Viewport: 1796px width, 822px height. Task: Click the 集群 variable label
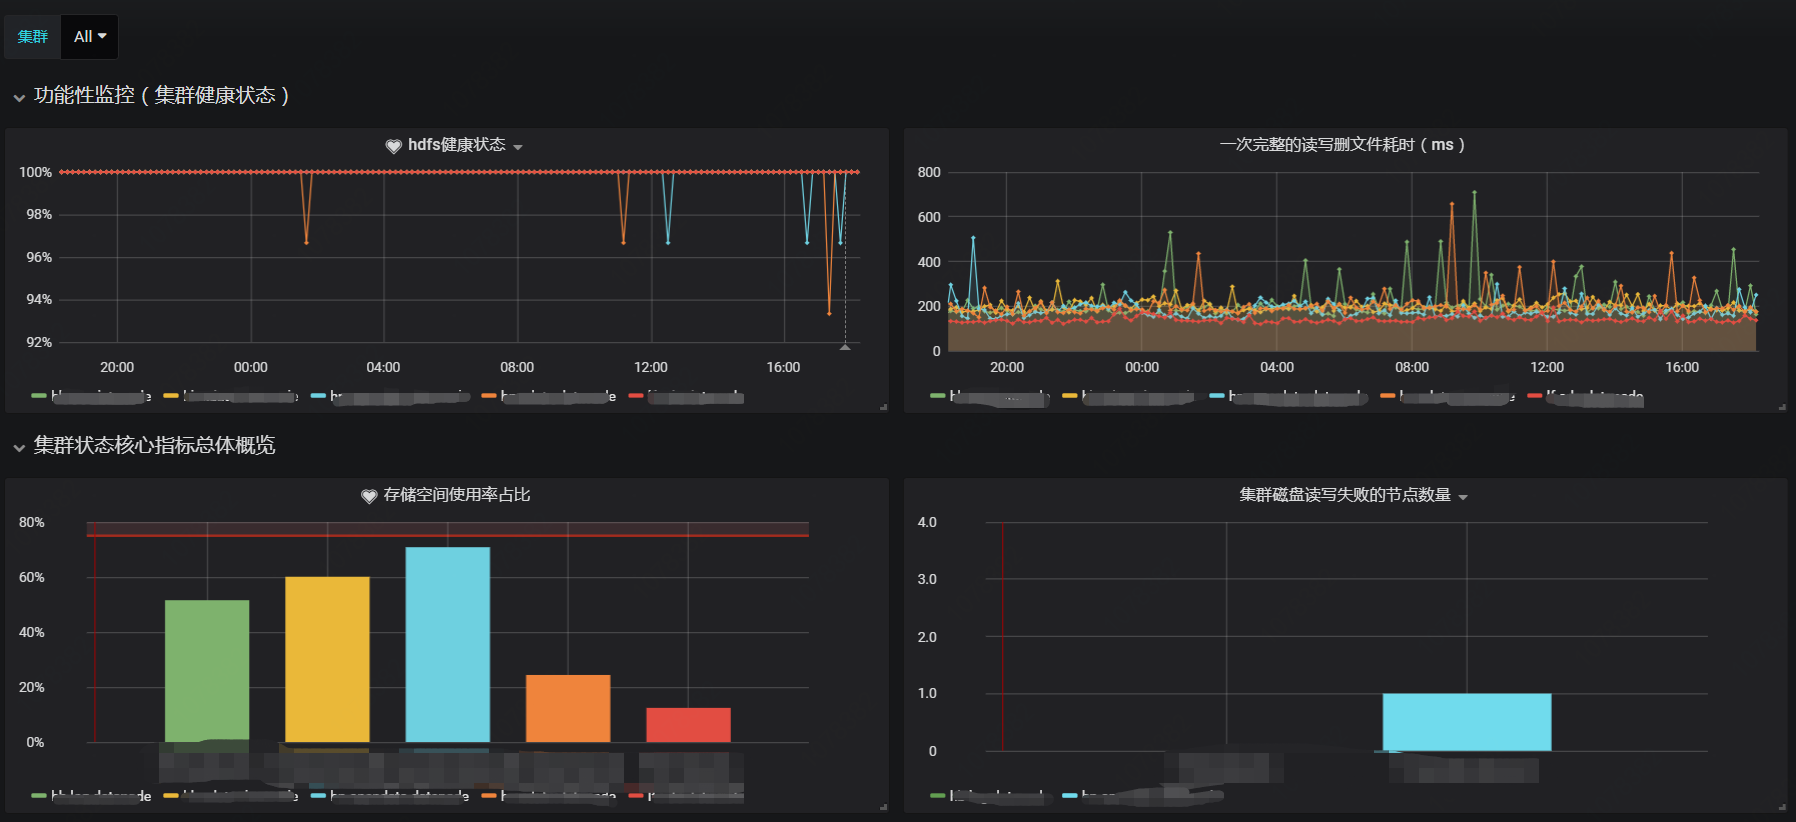pos(33,37)
